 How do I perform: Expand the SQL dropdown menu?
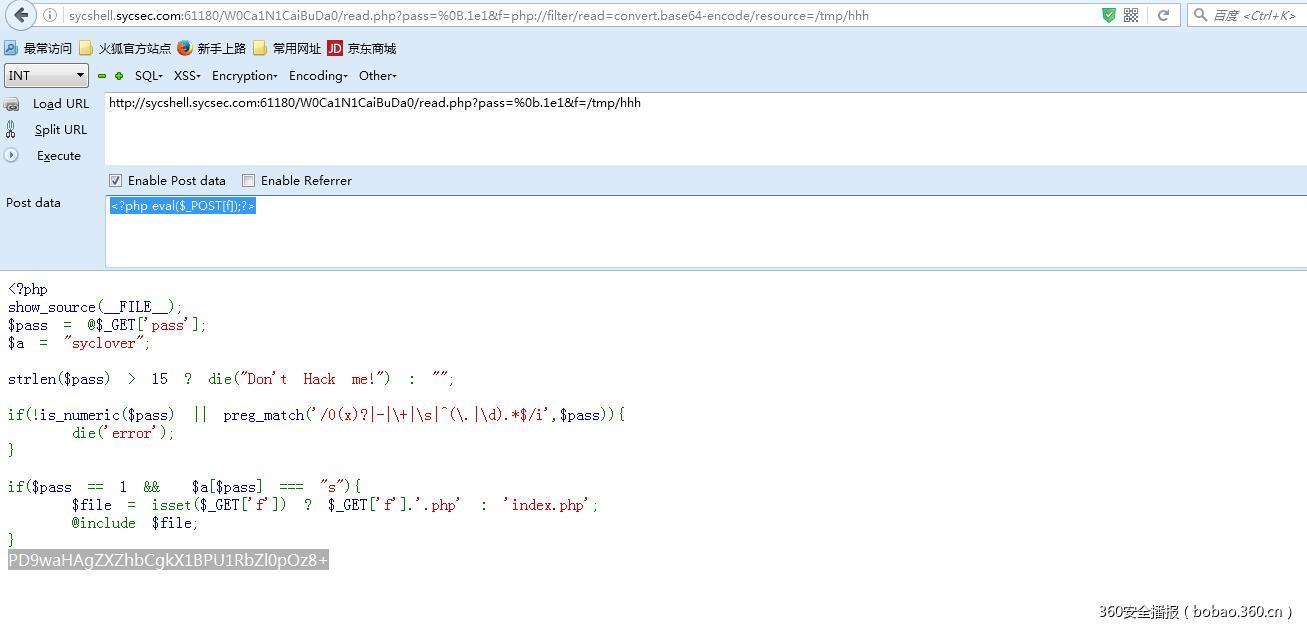click(148, 76)
